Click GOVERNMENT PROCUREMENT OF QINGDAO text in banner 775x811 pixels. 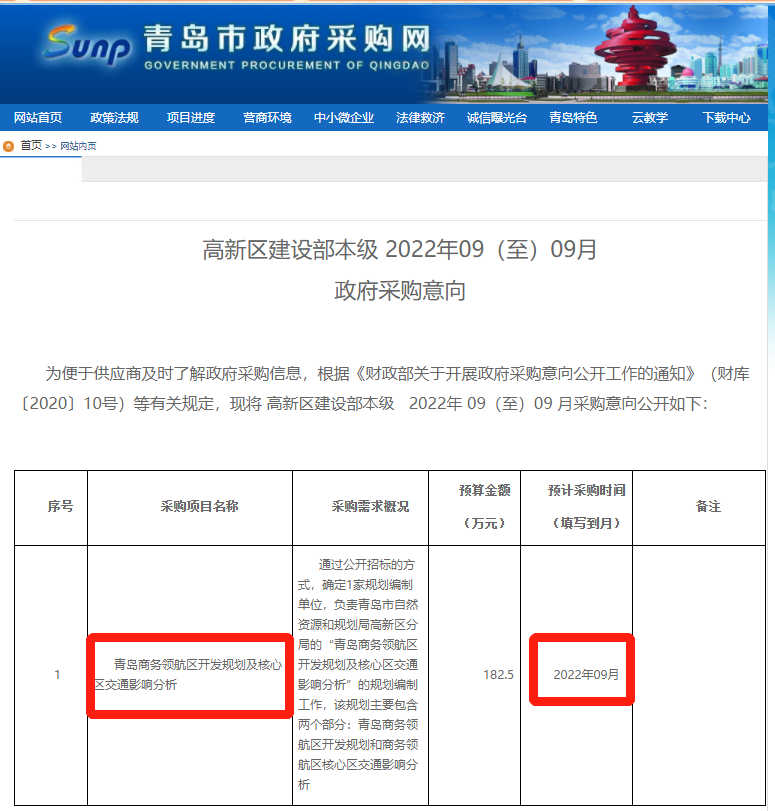click(287, 65)
